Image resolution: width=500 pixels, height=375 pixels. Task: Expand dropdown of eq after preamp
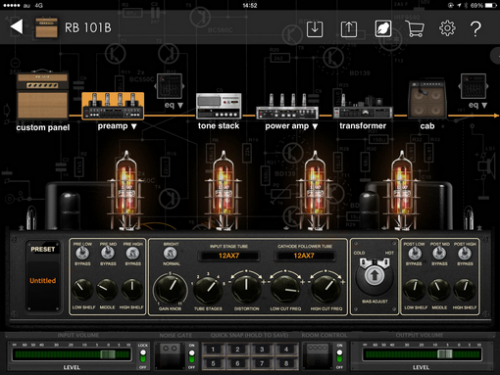(180, 105)
